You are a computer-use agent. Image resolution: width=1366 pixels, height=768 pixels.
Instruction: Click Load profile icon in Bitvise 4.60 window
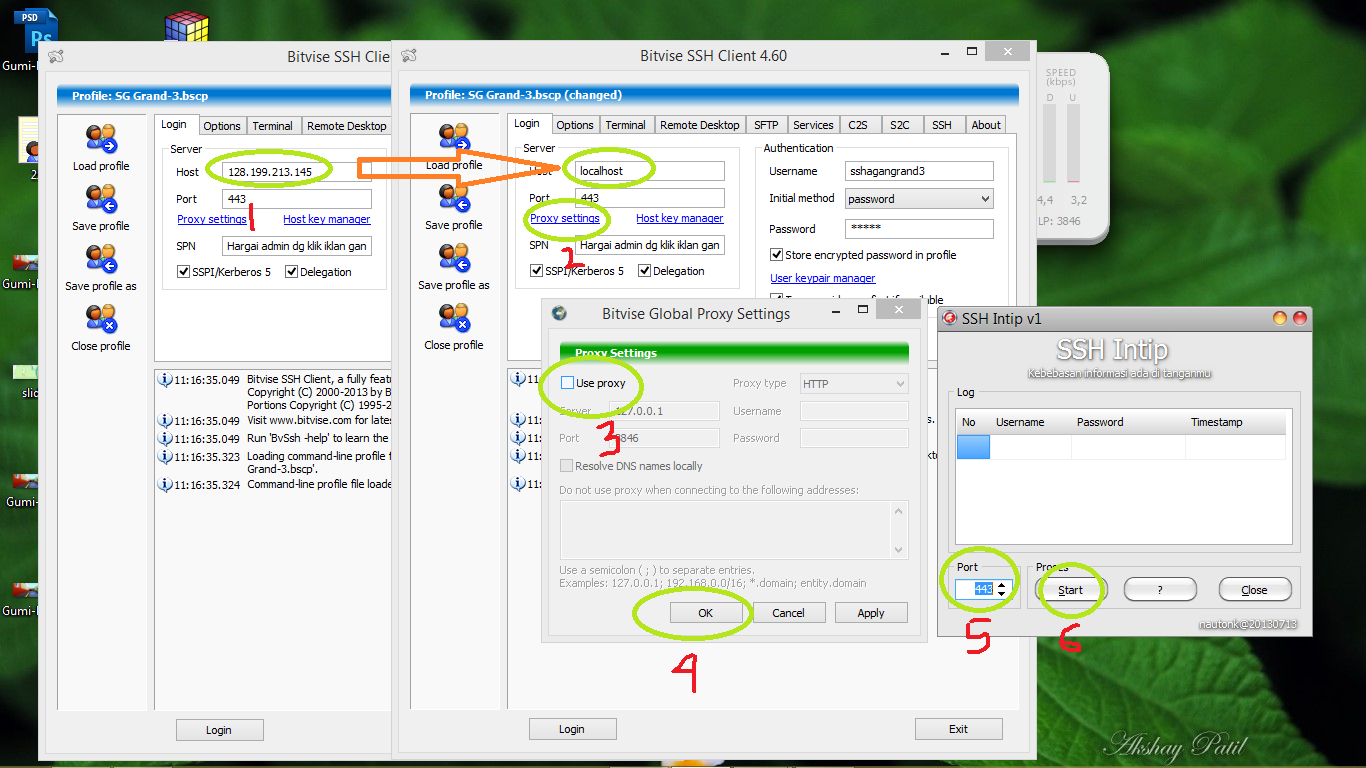point(454,138)
